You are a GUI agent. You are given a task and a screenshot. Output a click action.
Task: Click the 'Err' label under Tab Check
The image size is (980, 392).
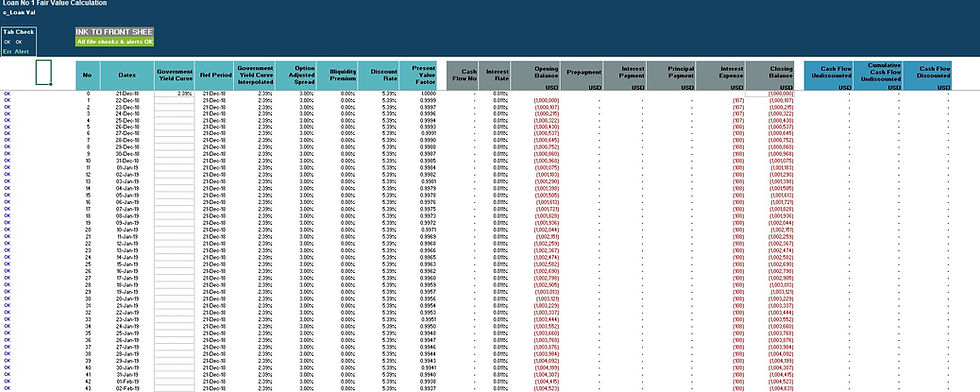[x=8, y=51]
